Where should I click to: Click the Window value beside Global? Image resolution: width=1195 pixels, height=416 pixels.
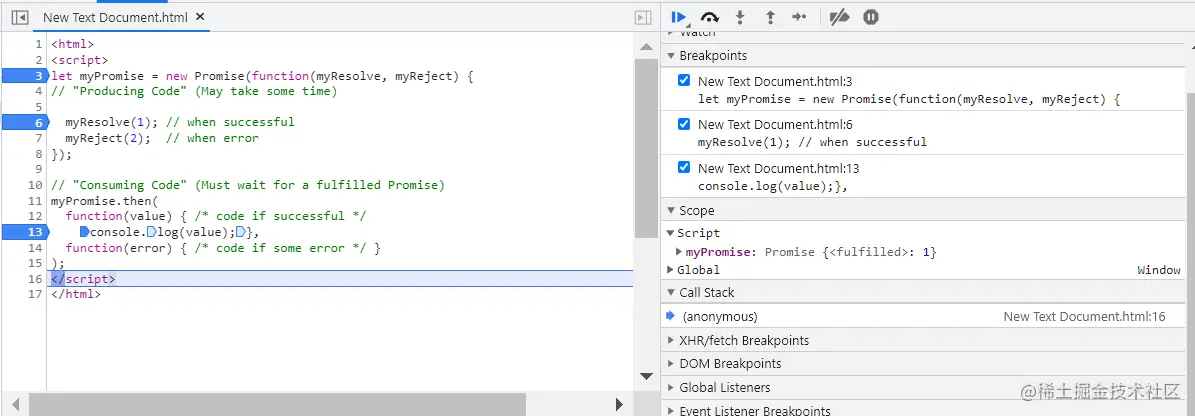click(1159, 270)
